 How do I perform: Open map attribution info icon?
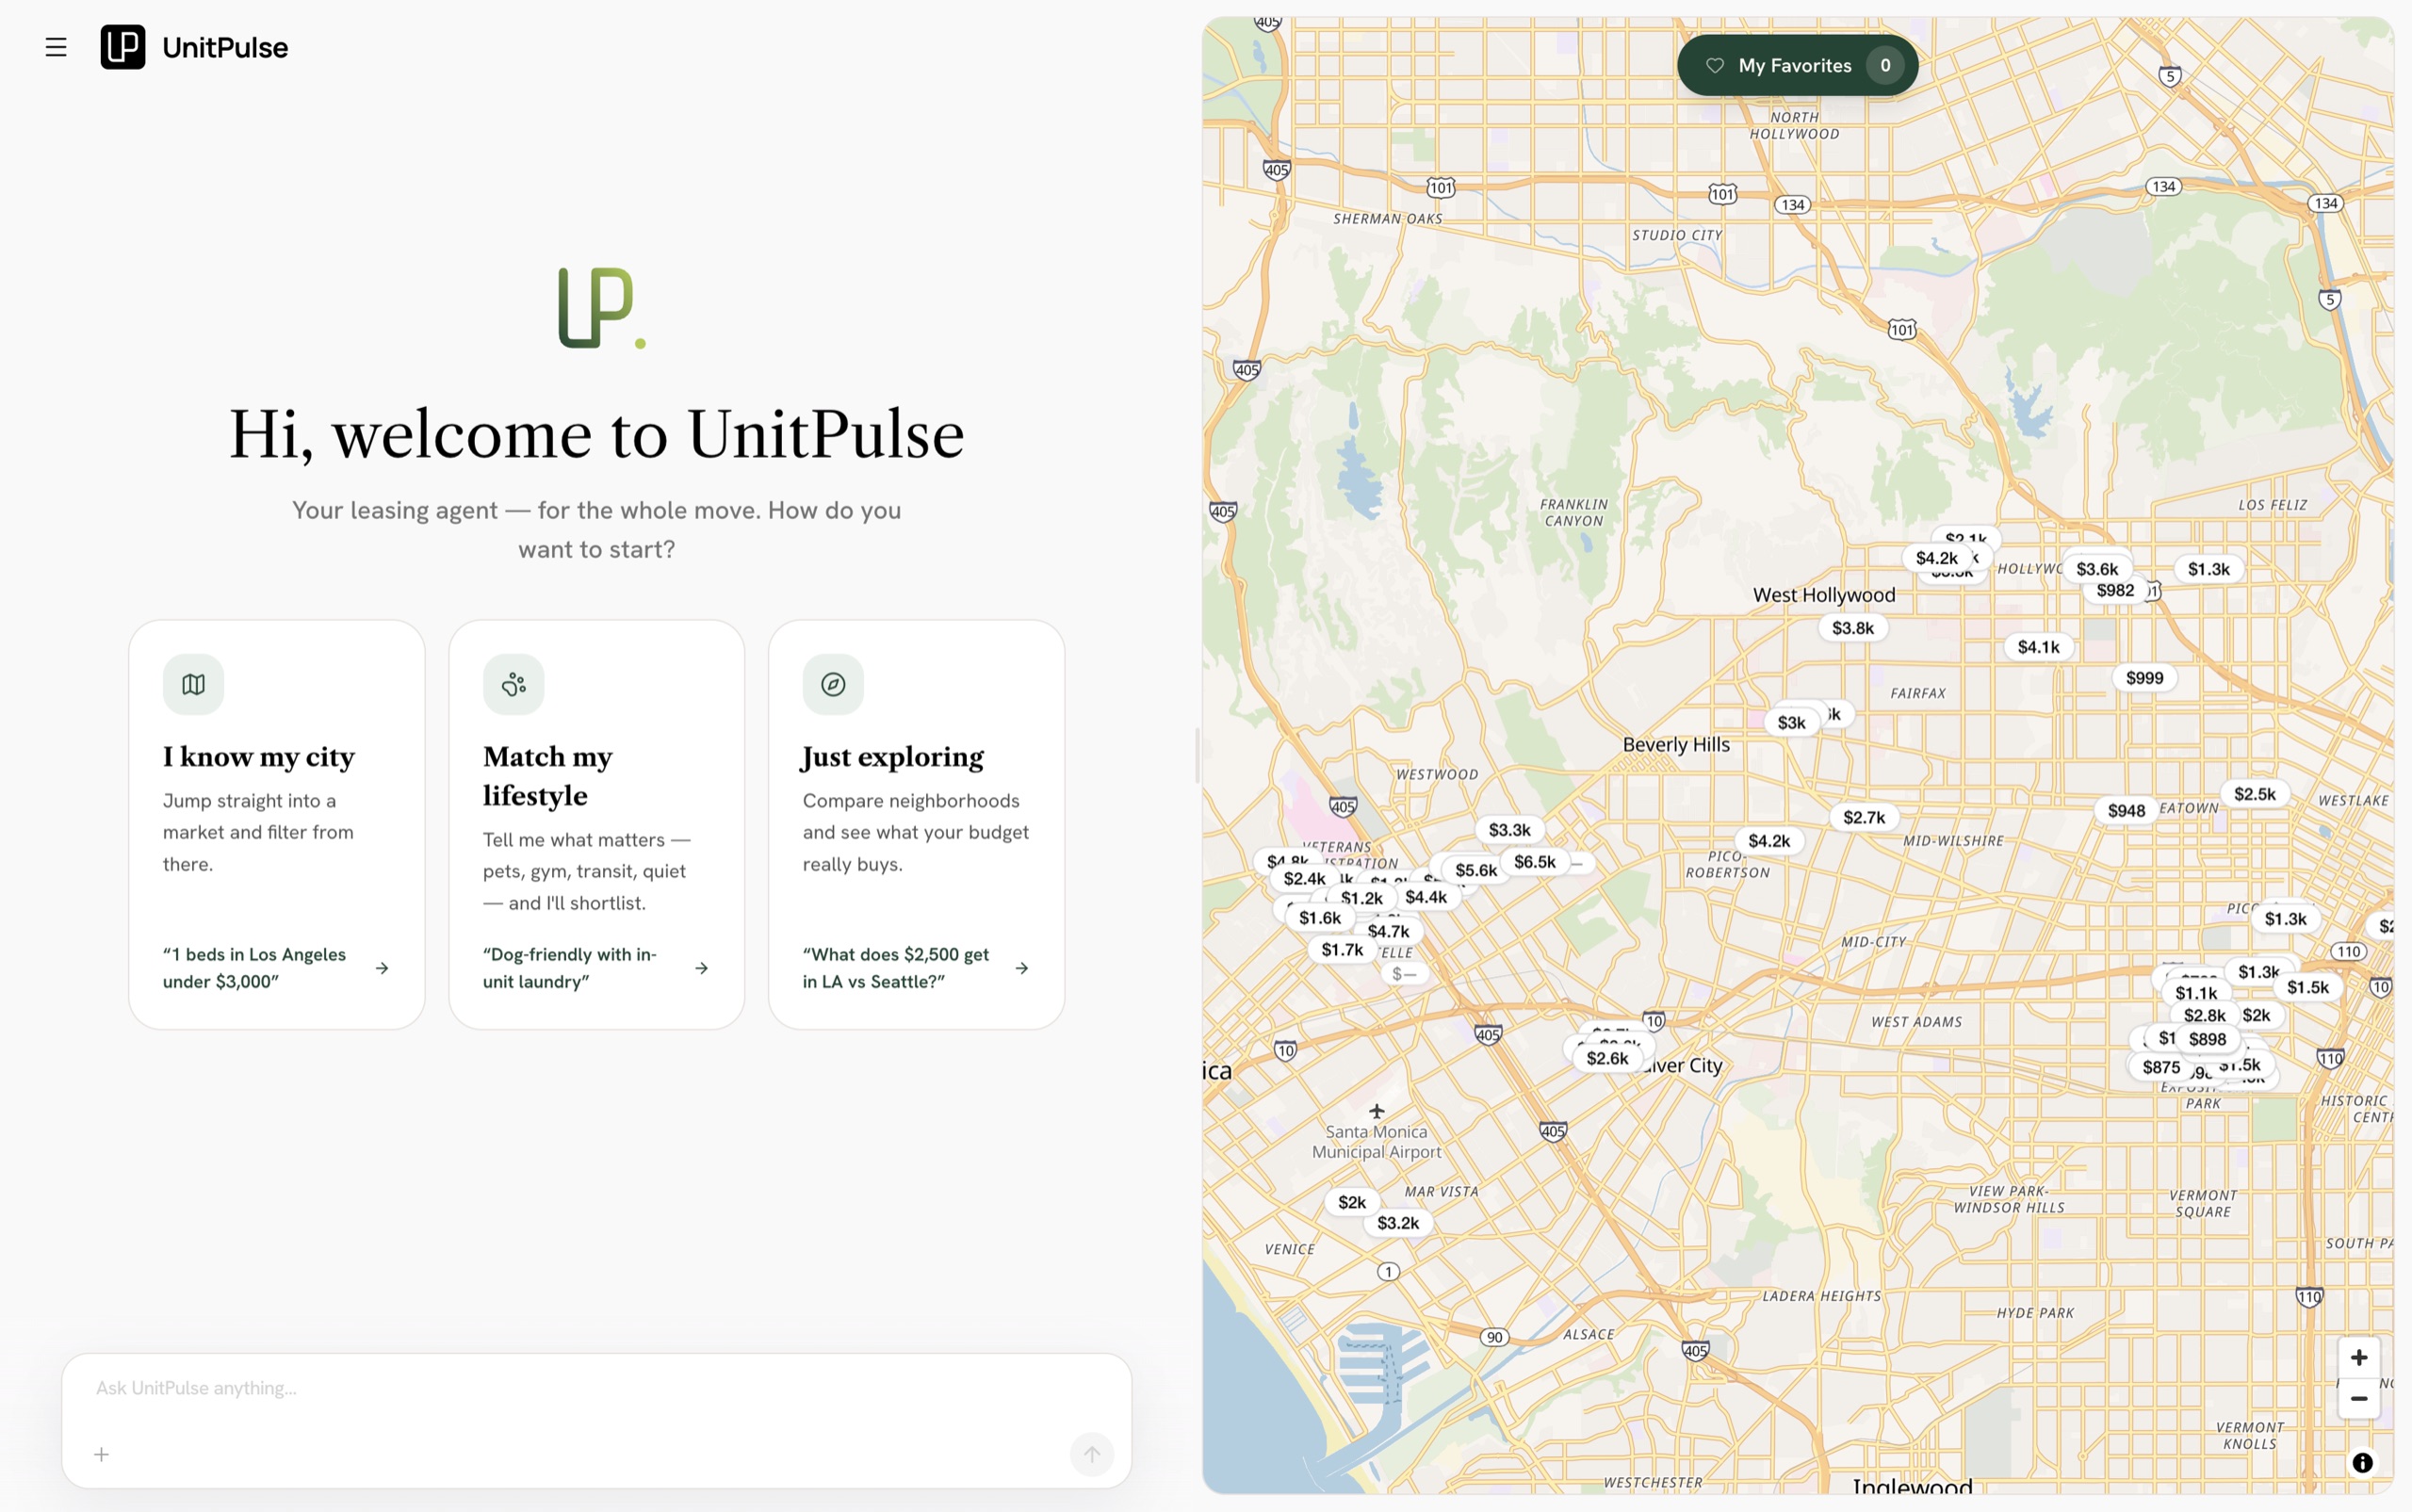point(2363,1463)
